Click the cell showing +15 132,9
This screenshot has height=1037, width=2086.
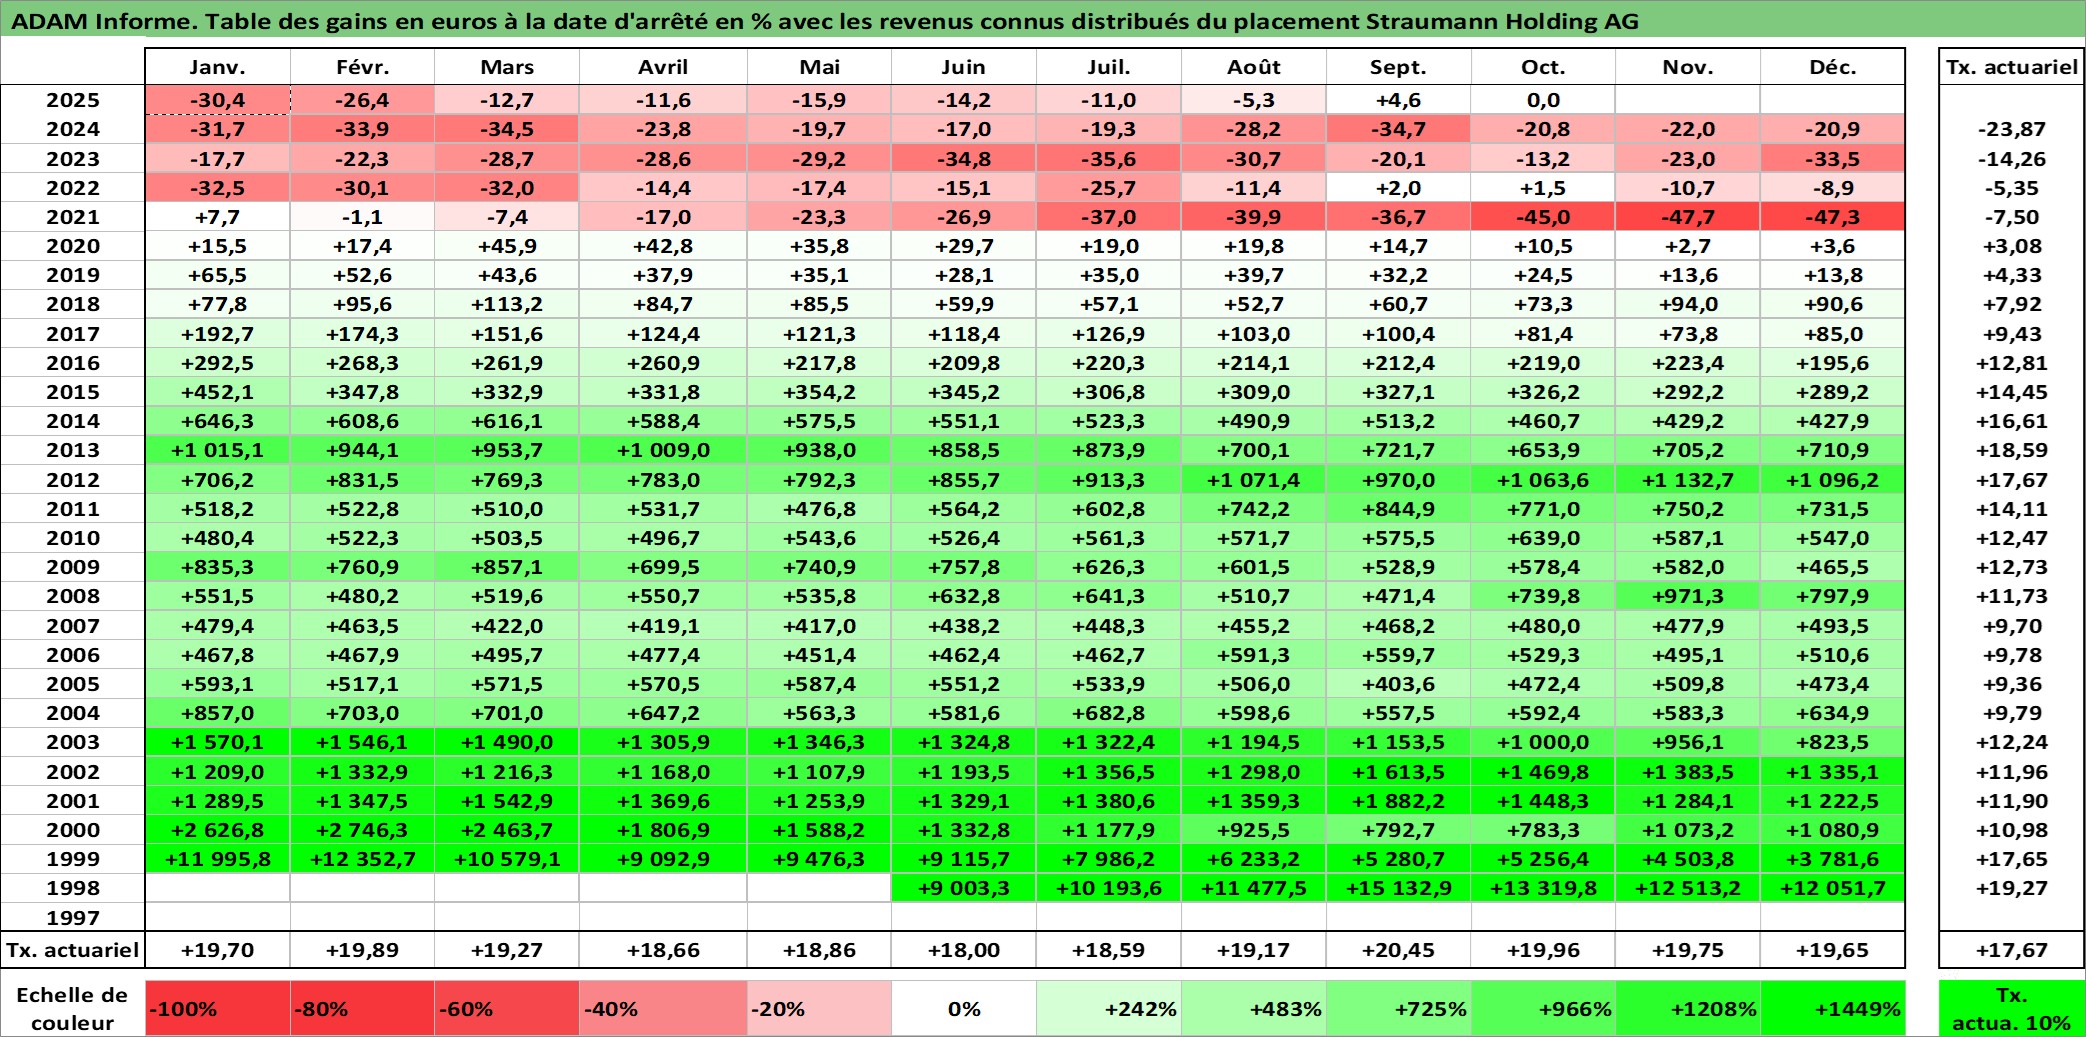(1398, 888)
